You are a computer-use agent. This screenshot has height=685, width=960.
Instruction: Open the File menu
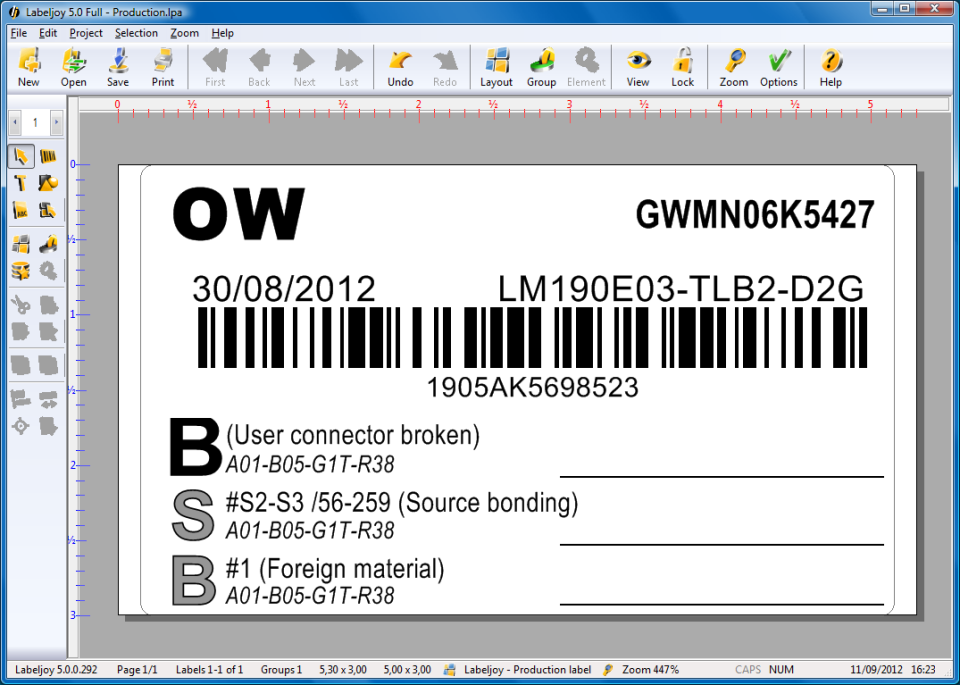(x=19, y=33)
